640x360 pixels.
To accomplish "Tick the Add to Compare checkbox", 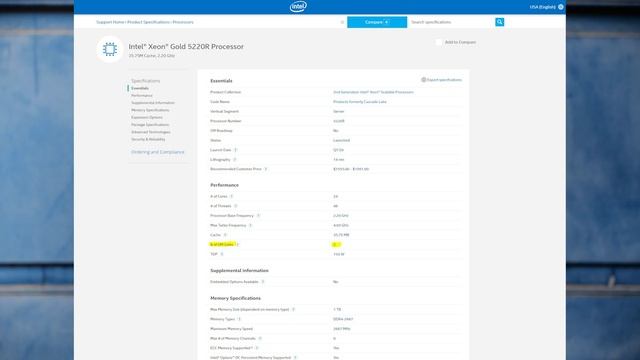I will [439, 42].
